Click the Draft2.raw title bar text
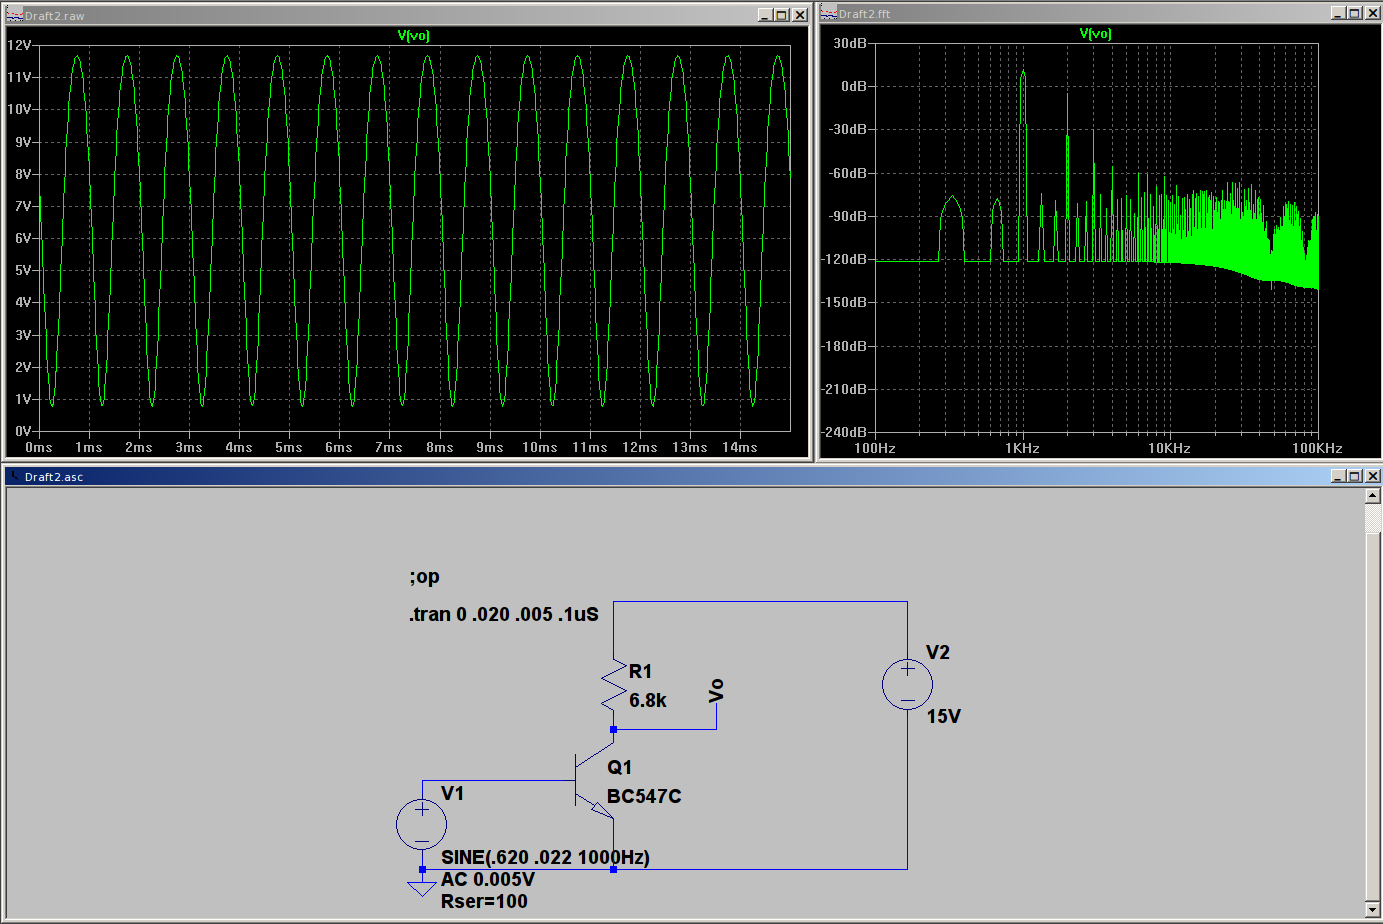Viewport: 1383px width, 924px height. (x=55, y=16)
